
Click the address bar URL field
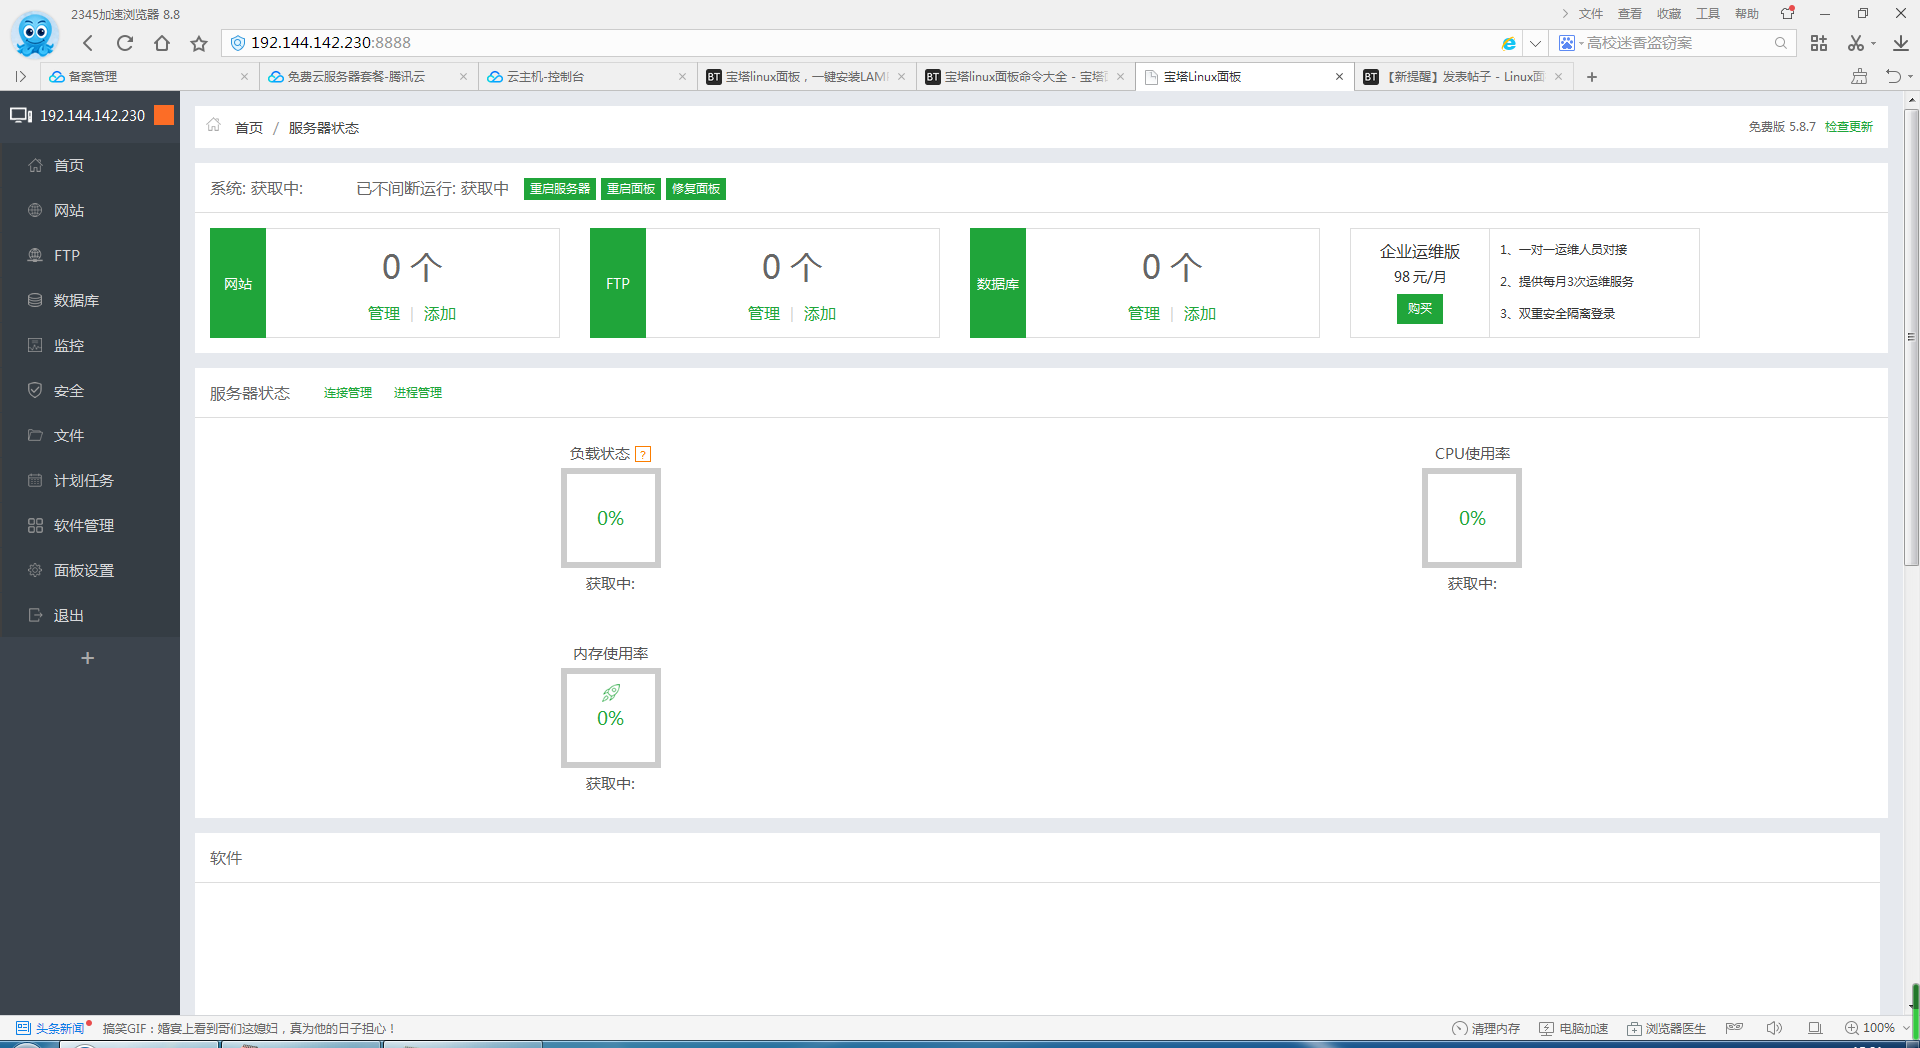tap(870, 43)
